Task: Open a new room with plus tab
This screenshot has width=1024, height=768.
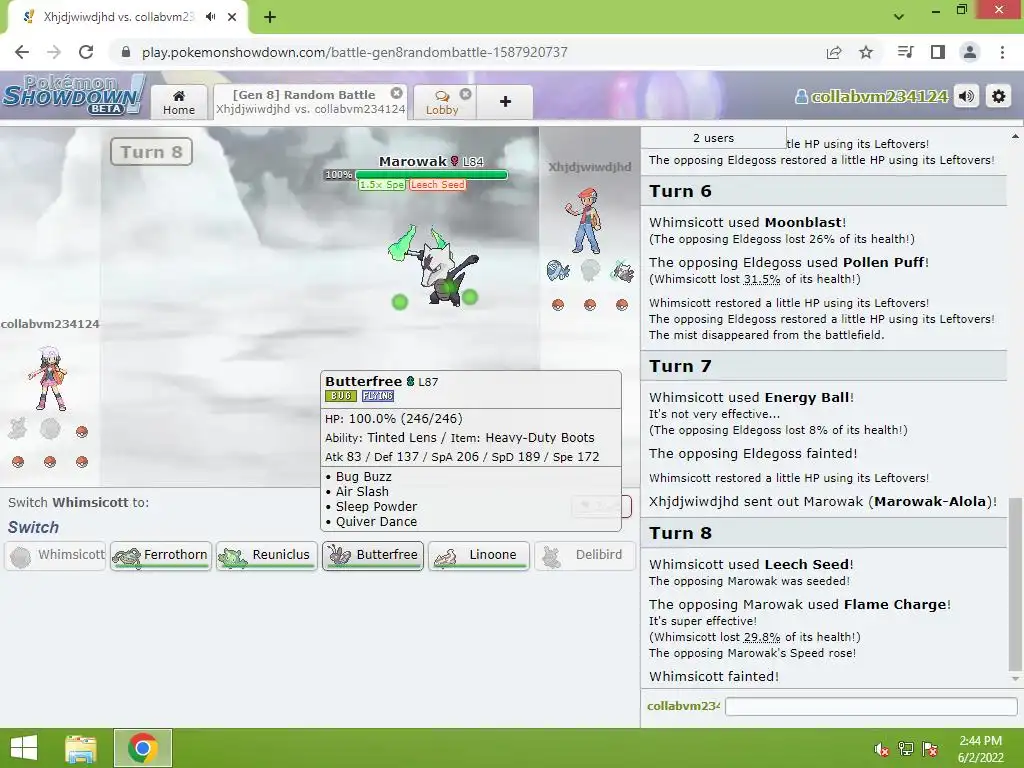Action: (x=505, y=102)
